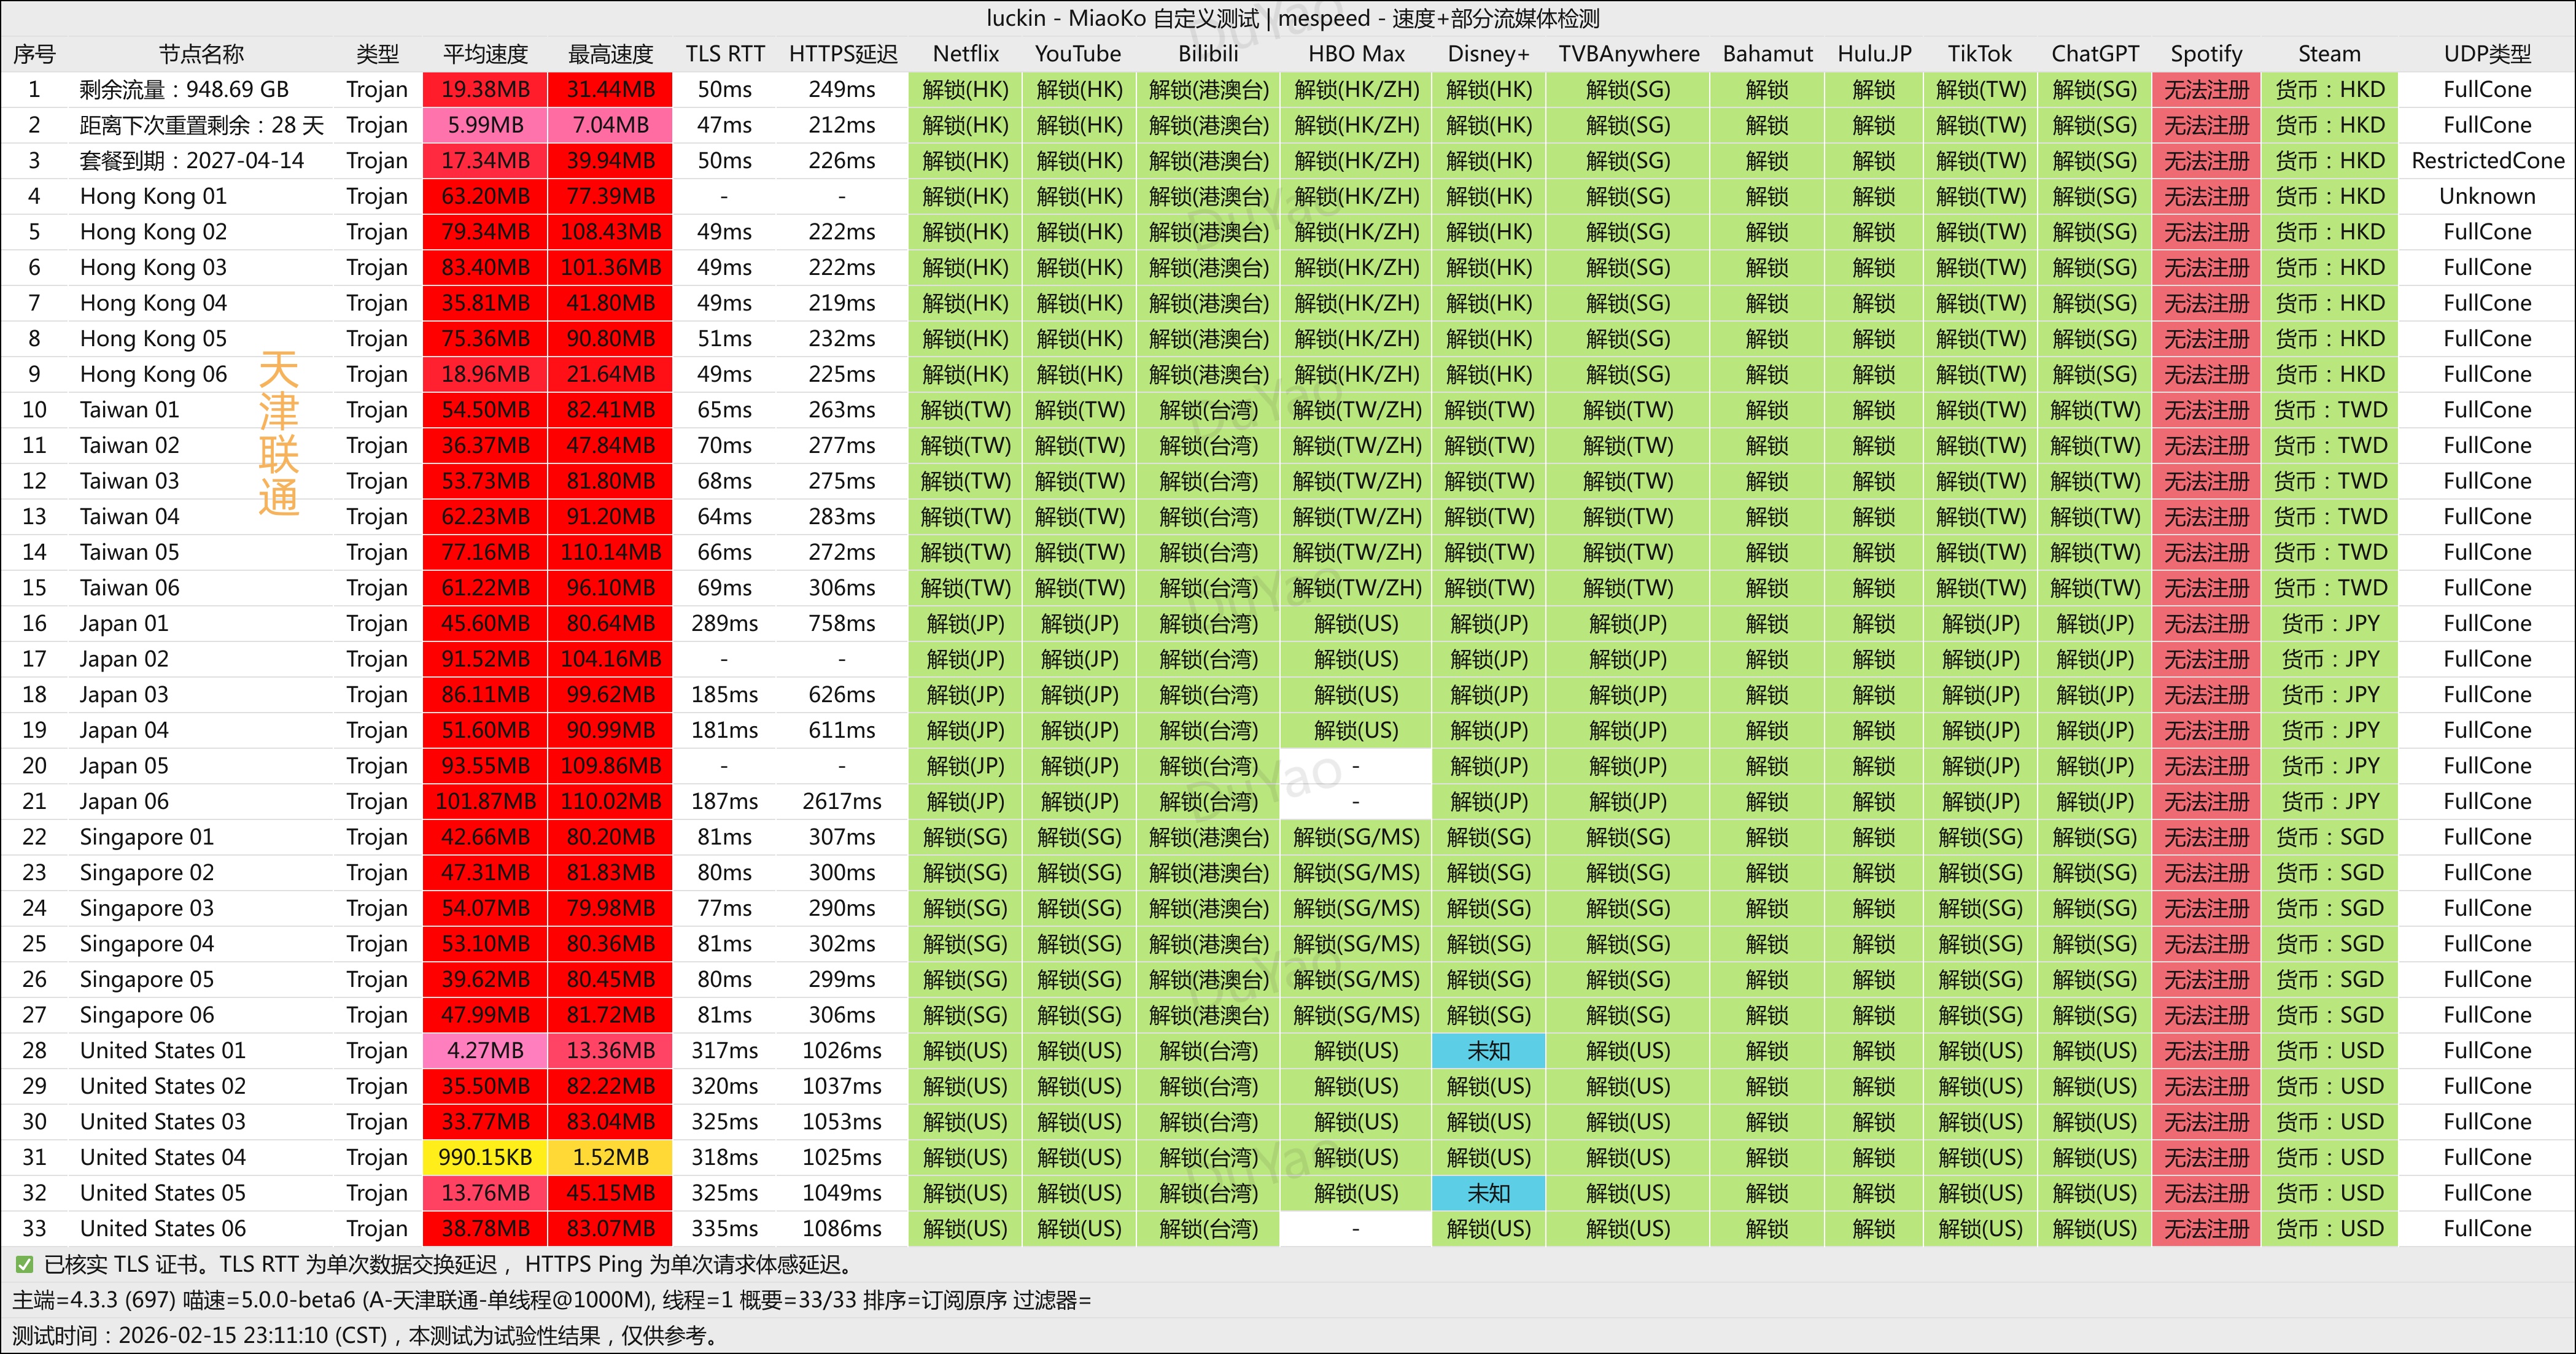
Task: Click the 剩余流量 948.69 GB entry
Action: click(x=184, y=90)
